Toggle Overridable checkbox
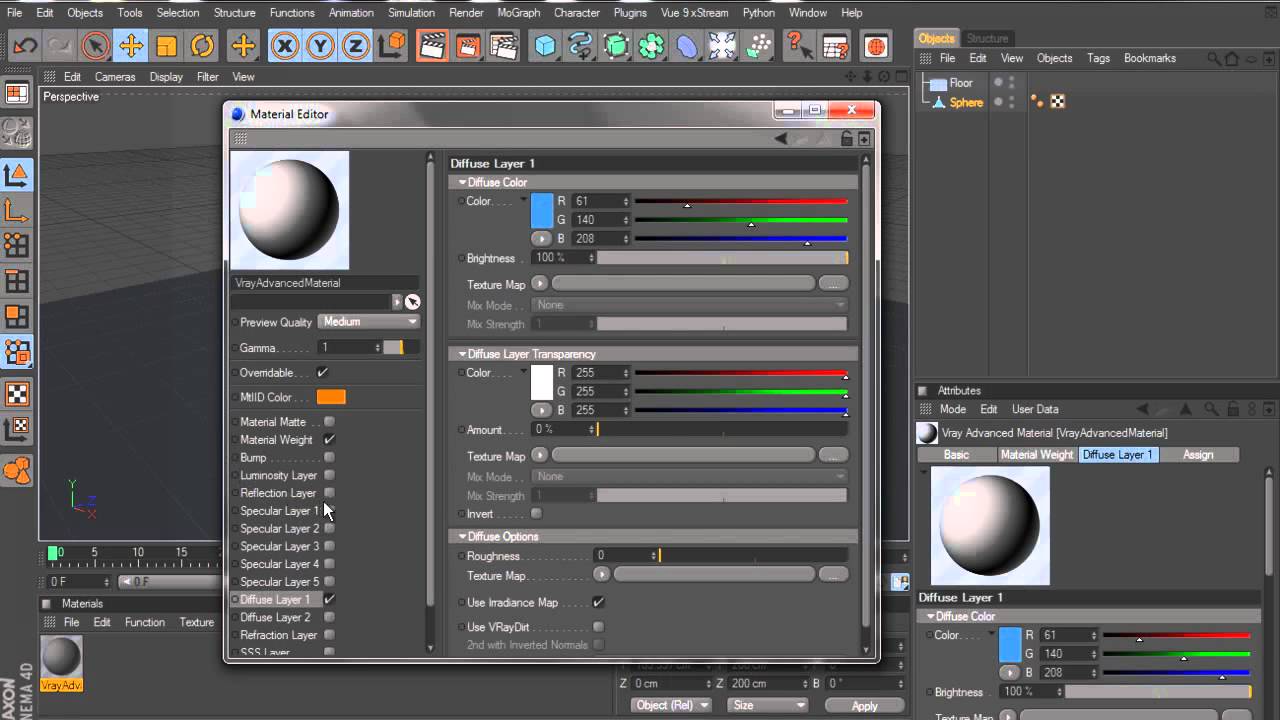Screen dimensions: 1280x720 tap(322, 372)
